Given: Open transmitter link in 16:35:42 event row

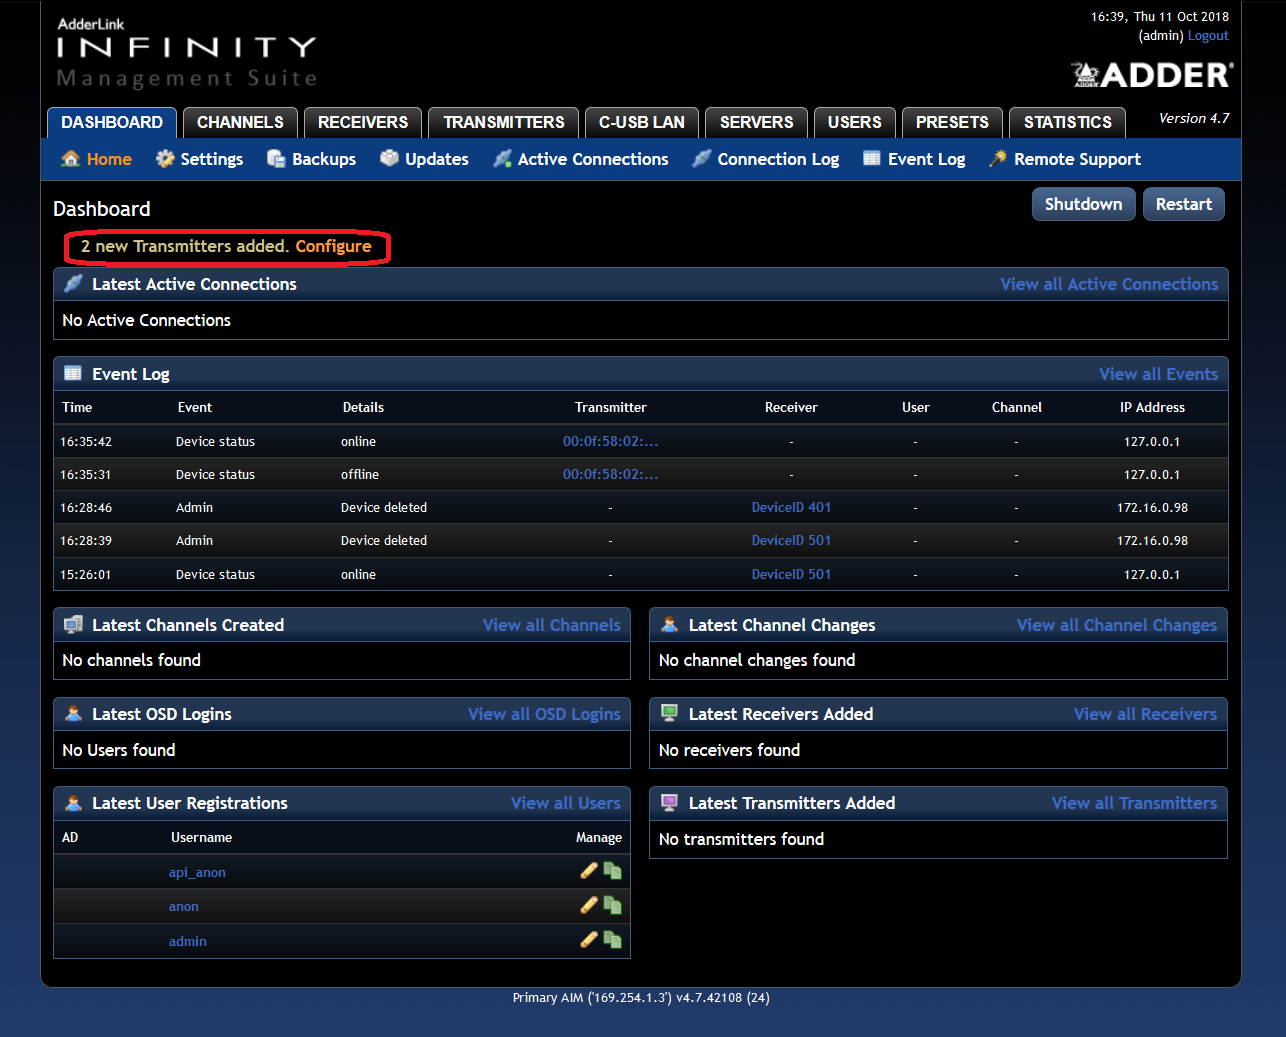Looking at the screenshot, I should [610, 441].
